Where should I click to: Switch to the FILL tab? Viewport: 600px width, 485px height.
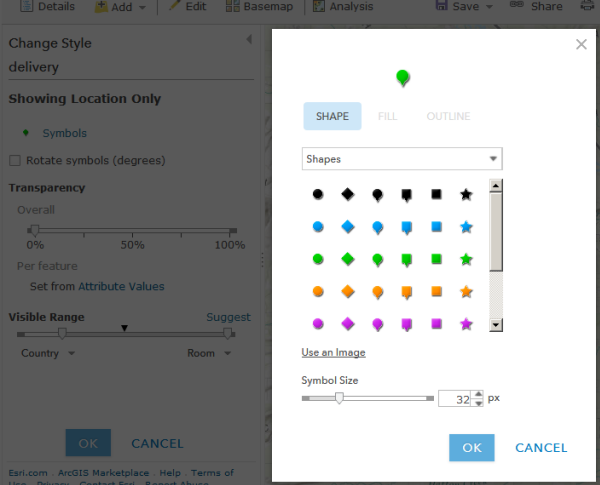tap(387, 116)
